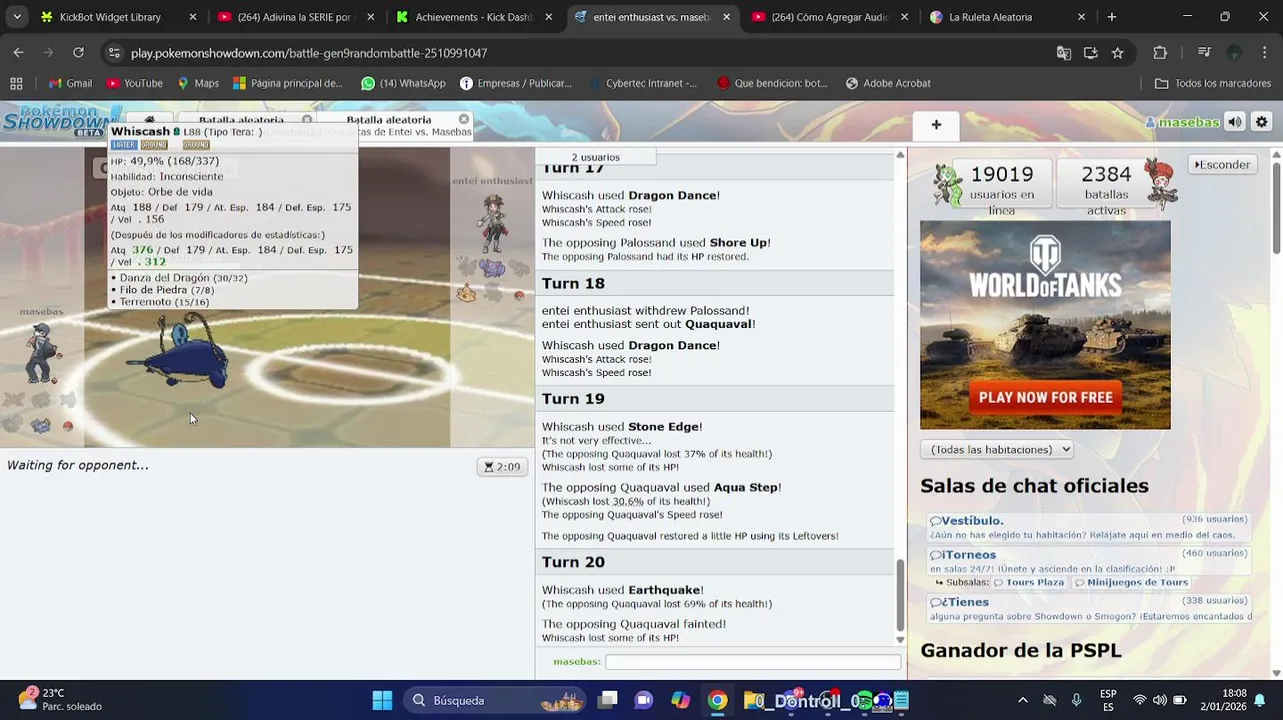Join the ¿Tienes chat room
Screen dimensions: 1283x720
[1089, 609]
